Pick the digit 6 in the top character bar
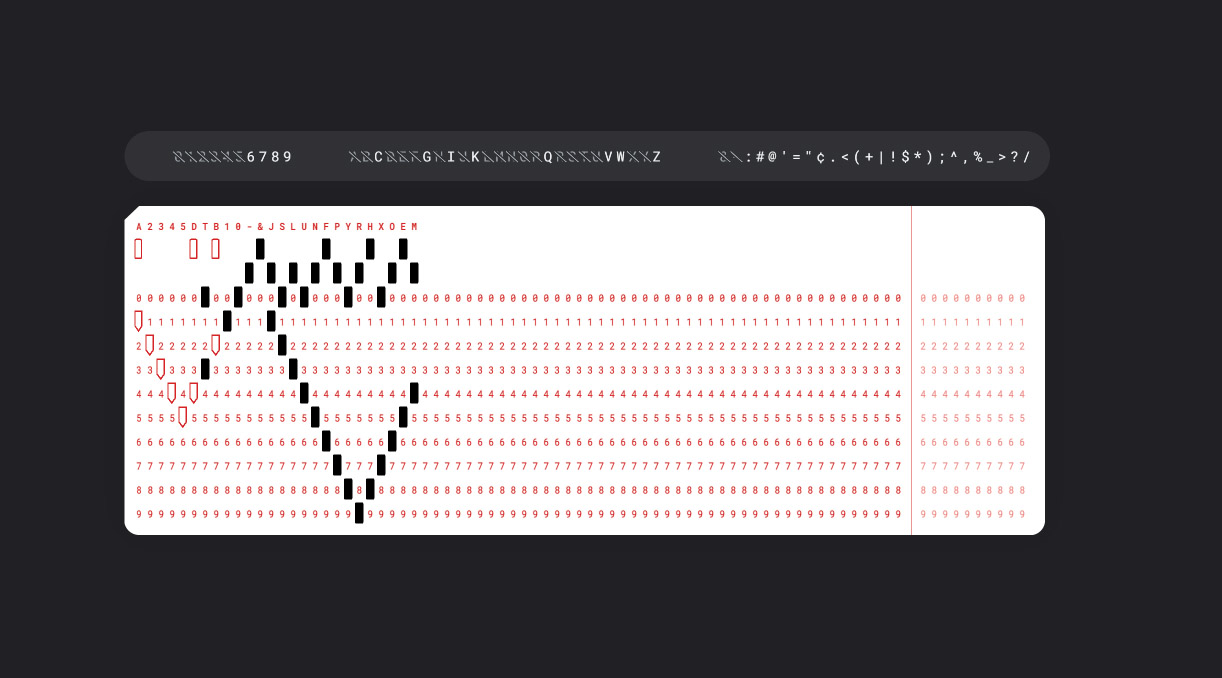The height and width of the screenshot is (678, 1222). pyautogui.click(x=251, y=157)
